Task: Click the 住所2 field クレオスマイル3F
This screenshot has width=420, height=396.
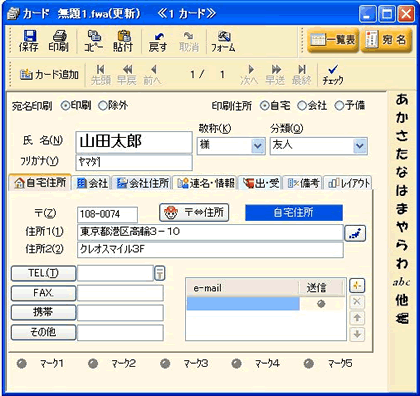Action: (x=210, y=250)
